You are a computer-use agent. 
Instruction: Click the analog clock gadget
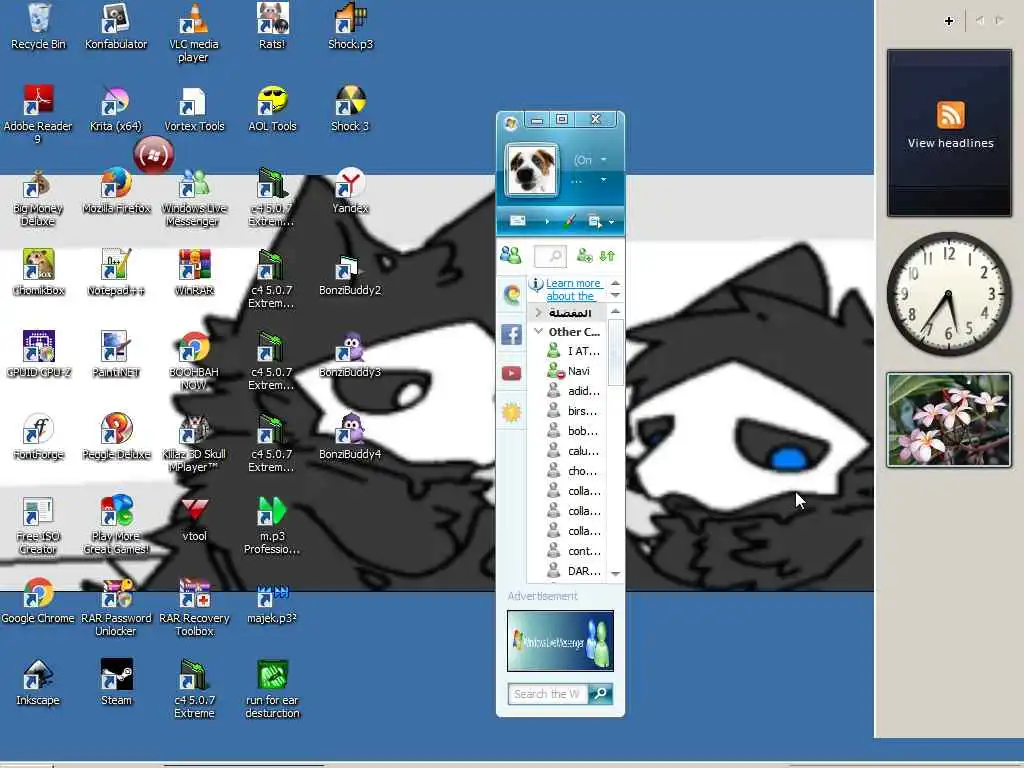(x=949, y=294)
